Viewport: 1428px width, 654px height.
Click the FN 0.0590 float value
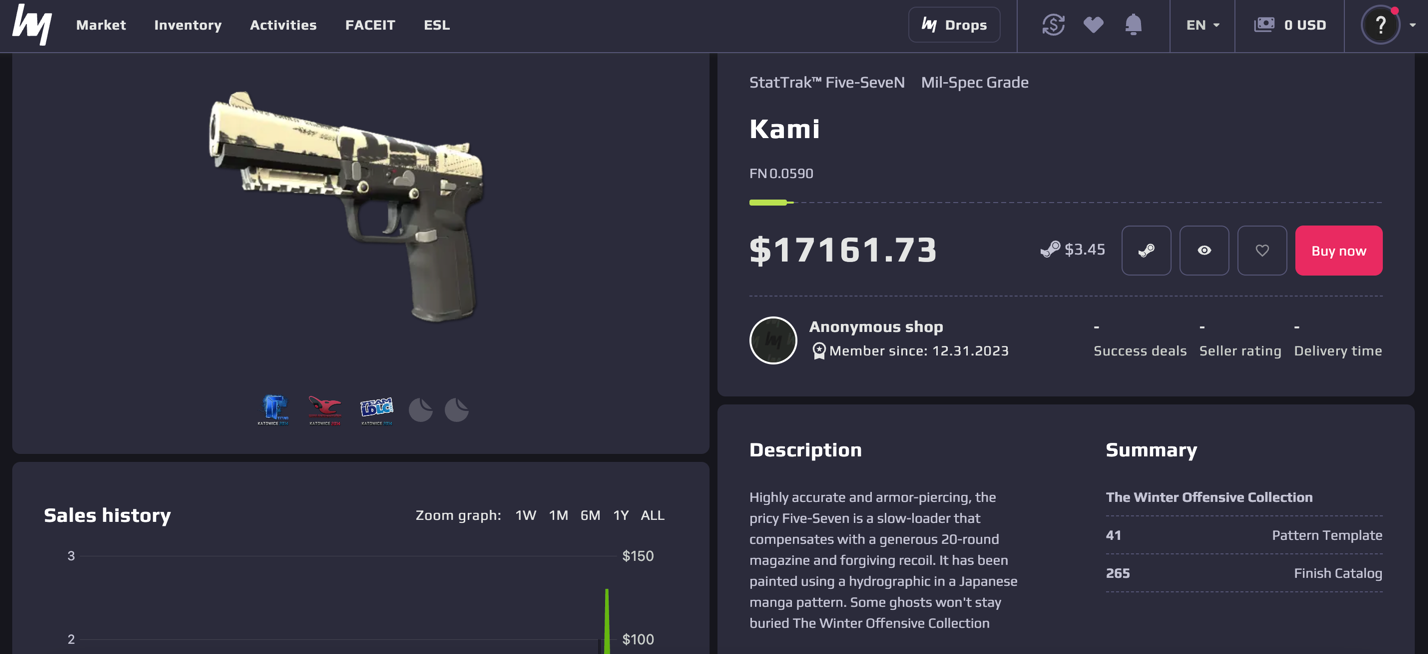(781, 174)
